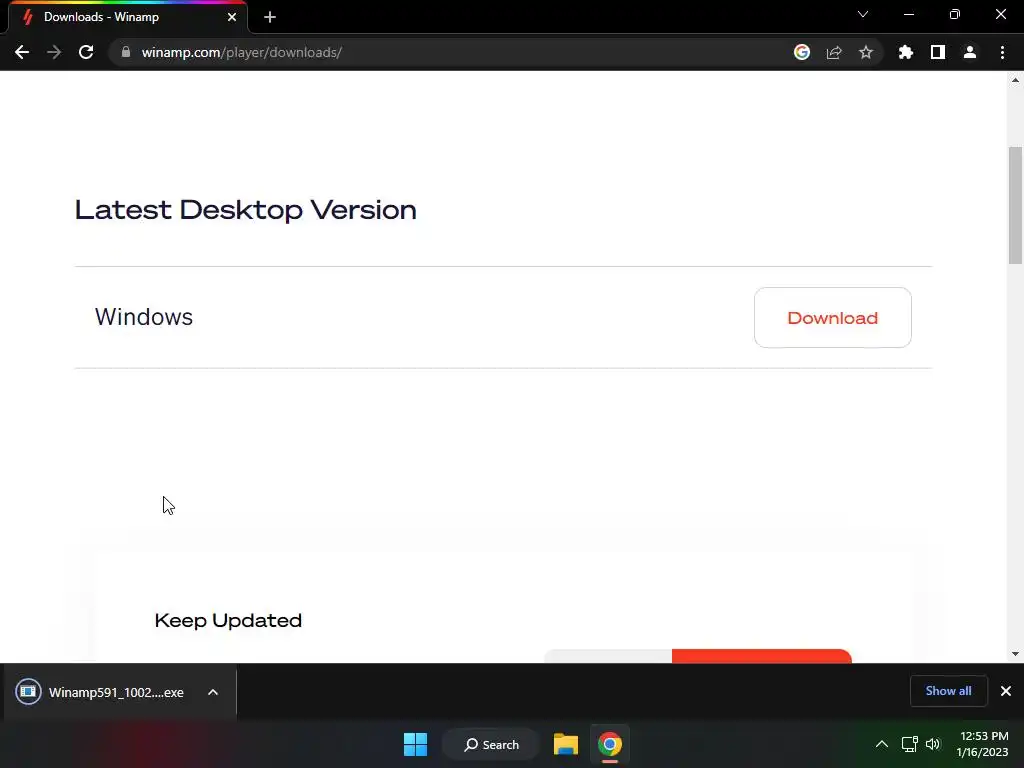
Task: Click the forward navigation arrow
Action: tap(54, 52)
